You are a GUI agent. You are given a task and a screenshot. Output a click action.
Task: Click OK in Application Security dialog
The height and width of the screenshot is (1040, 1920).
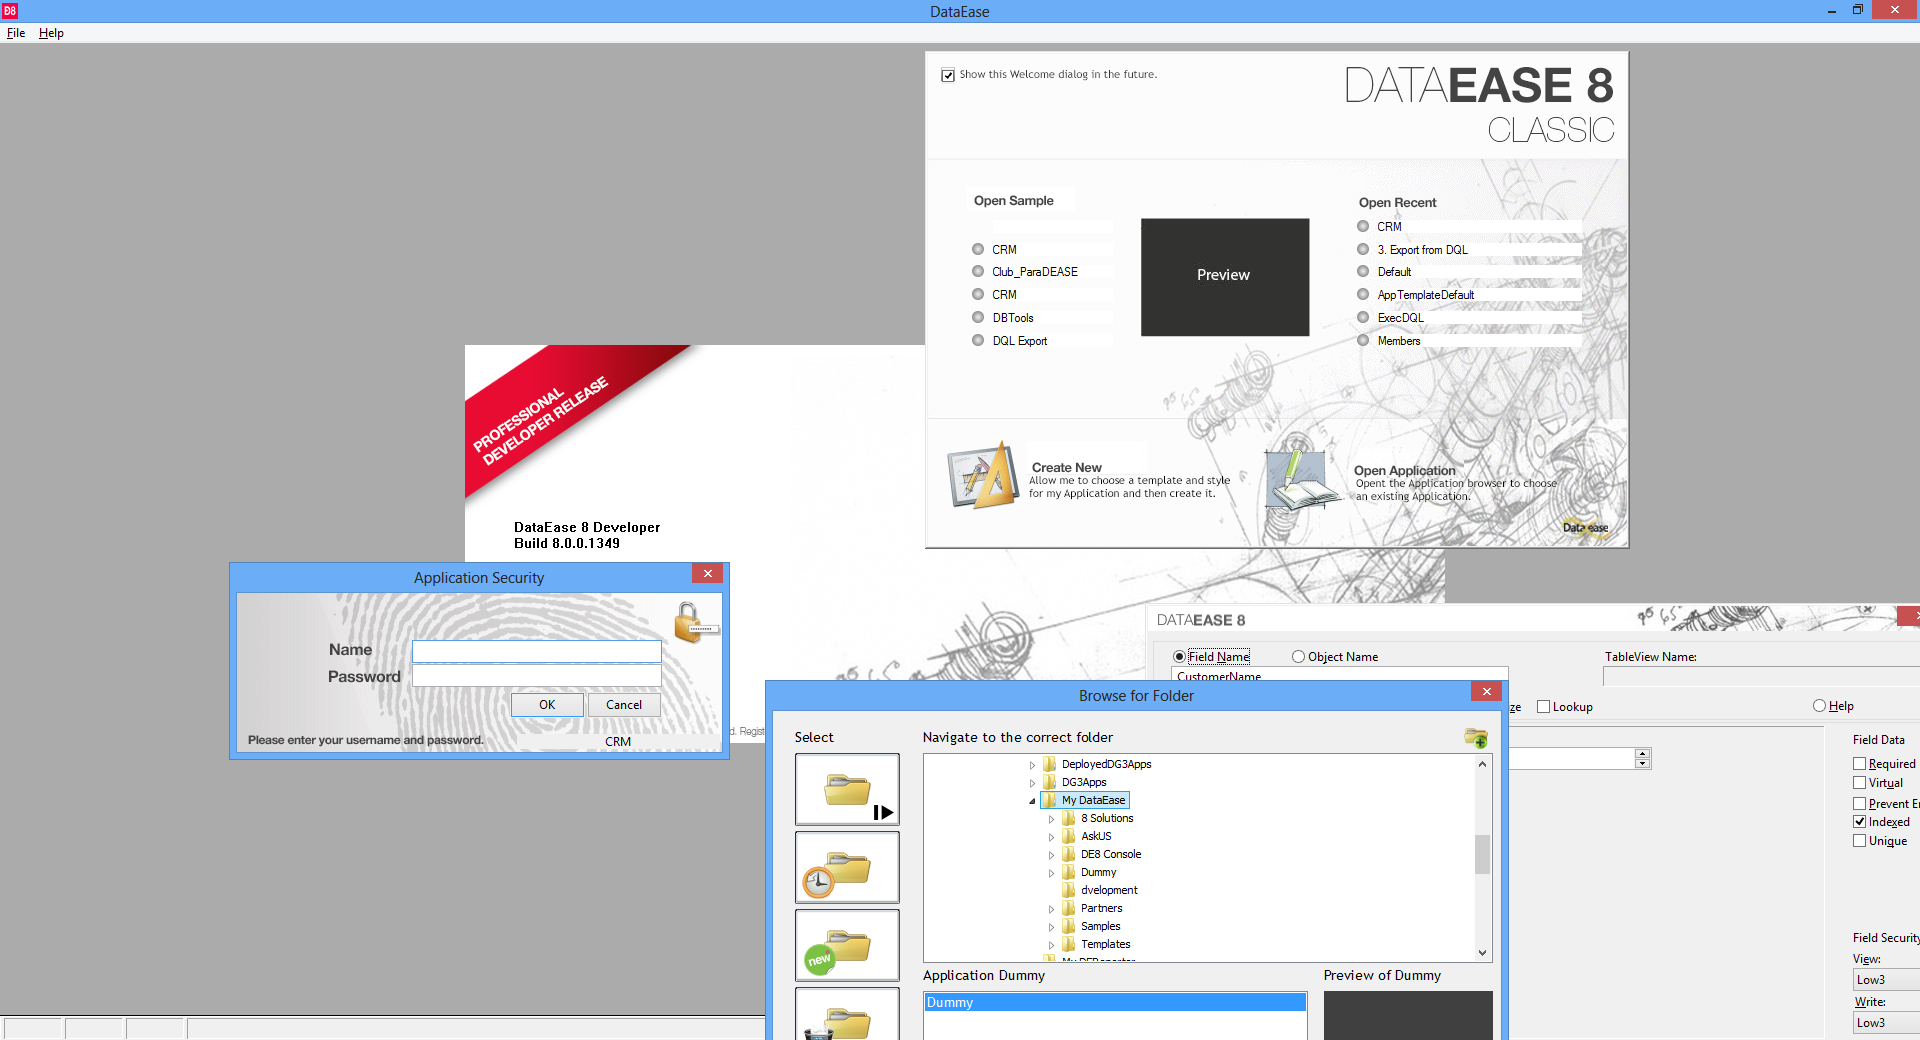[x=547, y=705]
